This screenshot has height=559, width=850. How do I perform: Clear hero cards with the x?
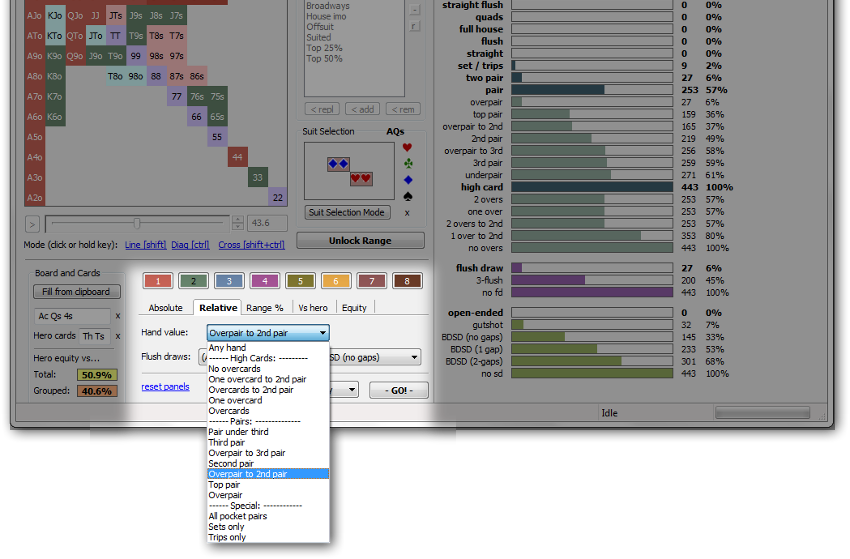tap(118, 336)
